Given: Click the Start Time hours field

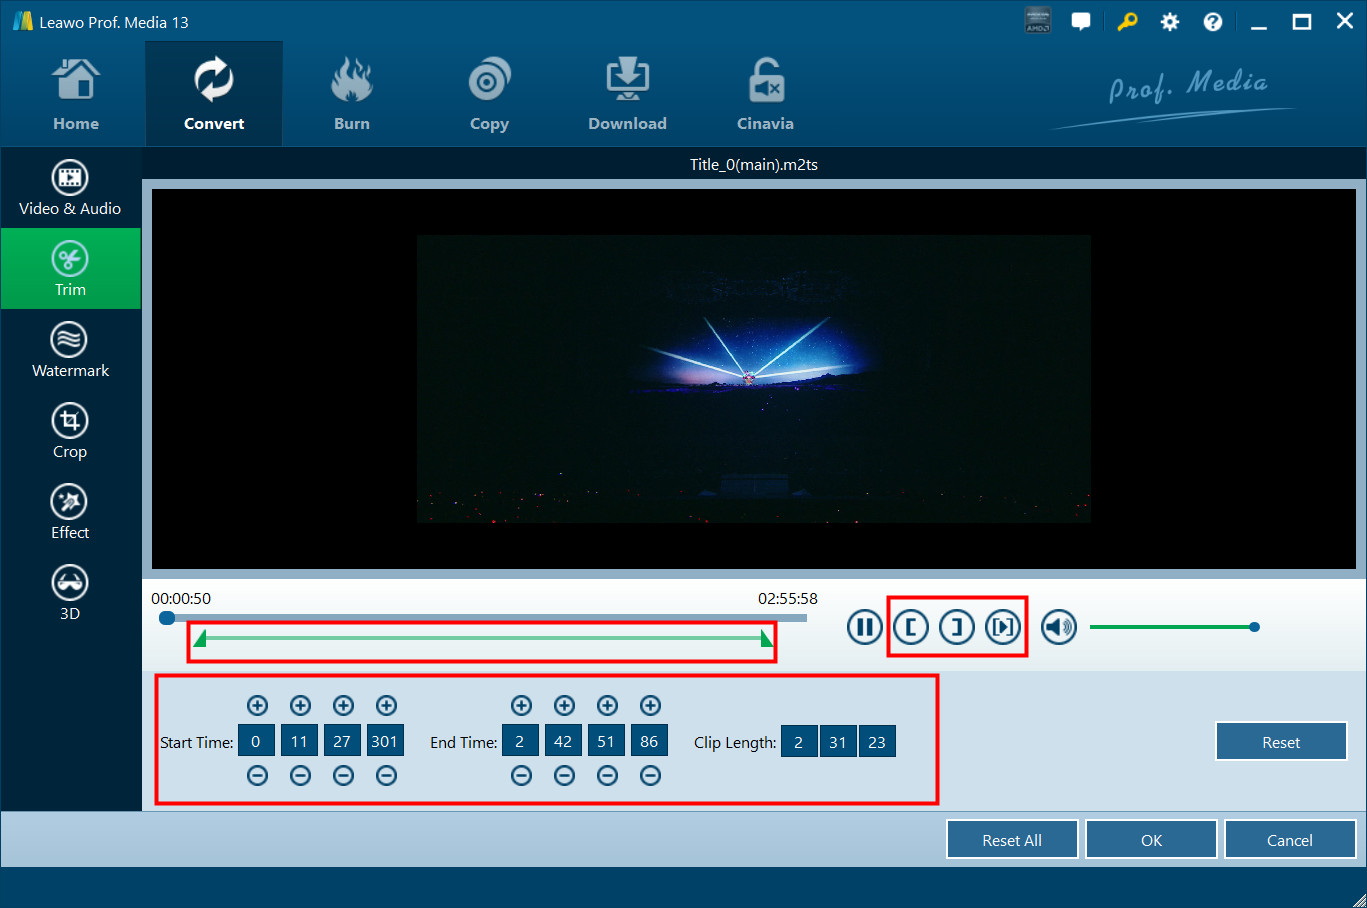Looking at the screenshot, I should (256, 741).
